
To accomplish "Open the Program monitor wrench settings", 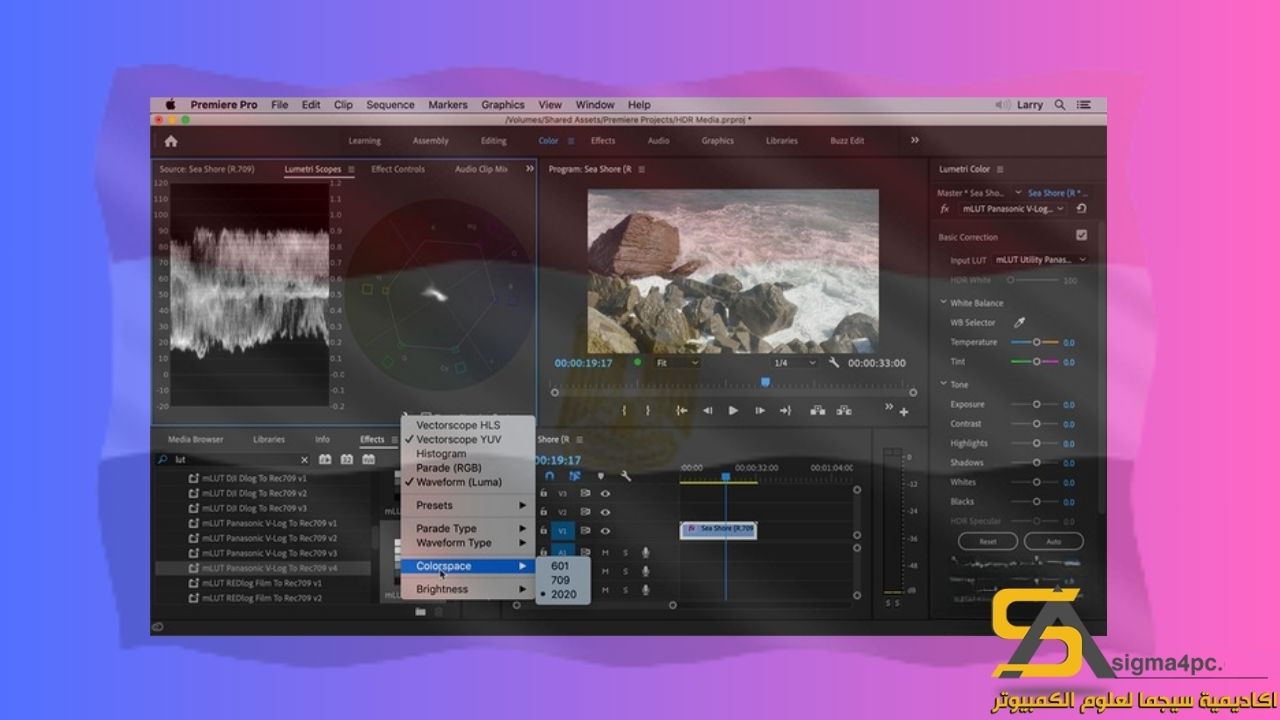I will [834, 363].
